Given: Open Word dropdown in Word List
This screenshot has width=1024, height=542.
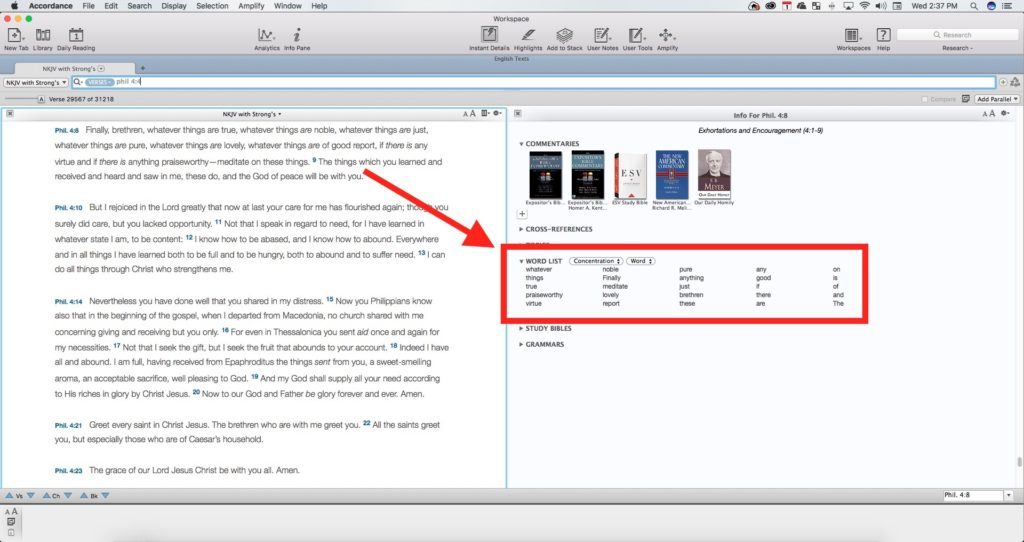Looking at the screenshot, I should (x=641, y=261).
